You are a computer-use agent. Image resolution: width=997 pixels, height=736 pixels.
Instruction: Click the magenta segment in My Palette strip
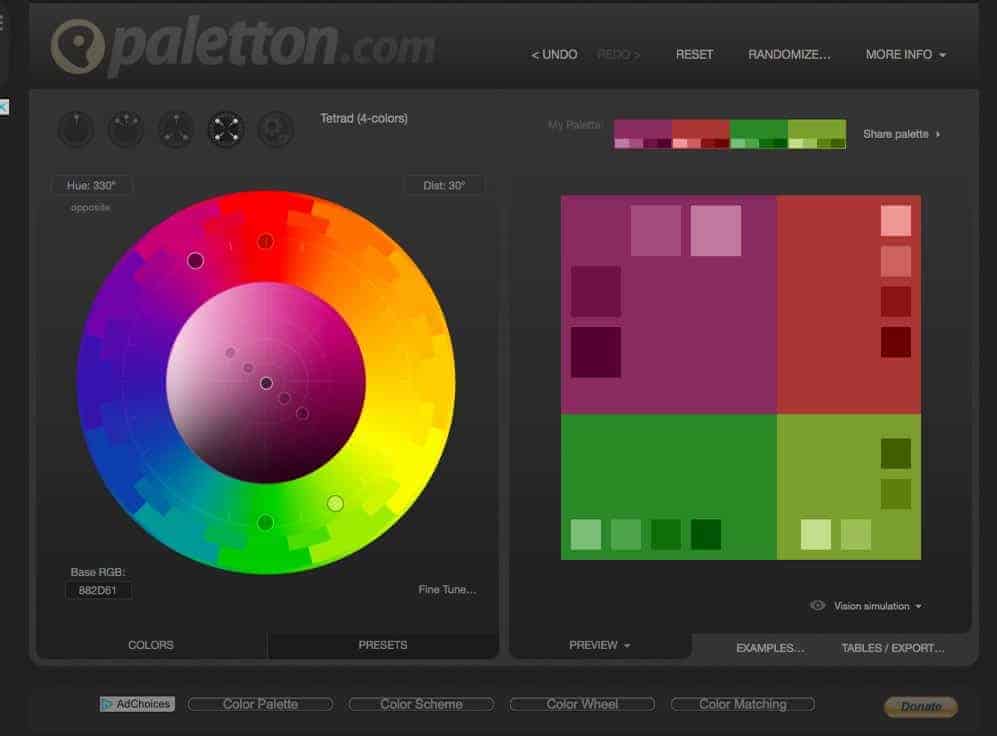pos(643,129)
